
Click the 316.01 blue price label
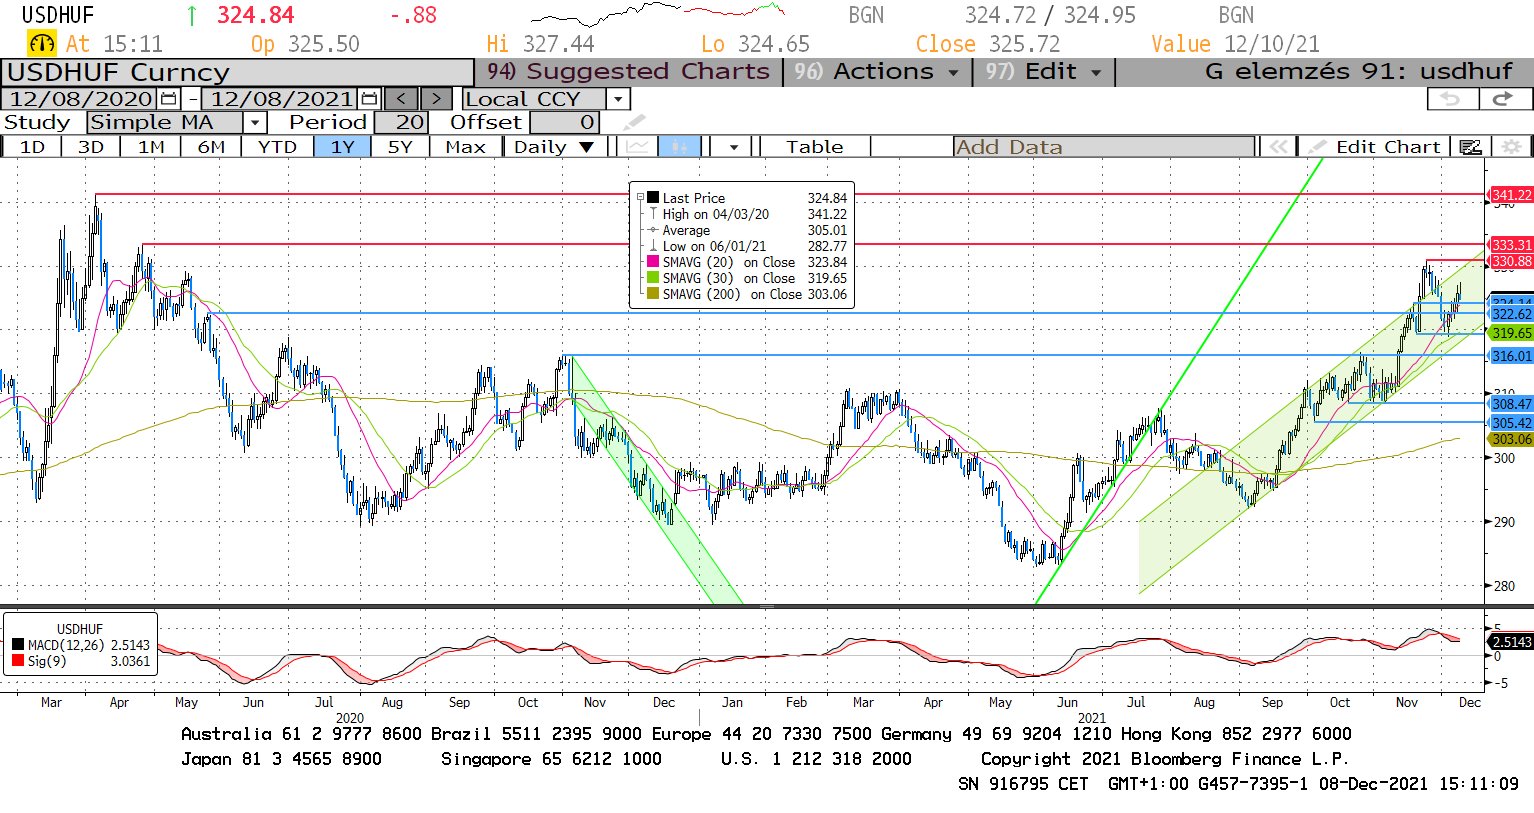(1511, 356)
